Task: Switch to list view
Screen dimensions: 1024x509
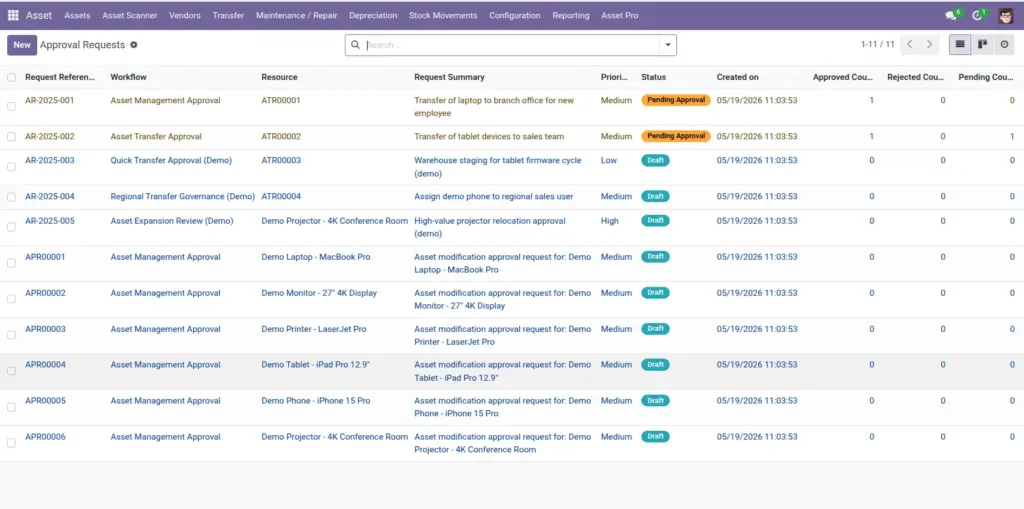Action: pyautogui.click(x=960, y=44)
